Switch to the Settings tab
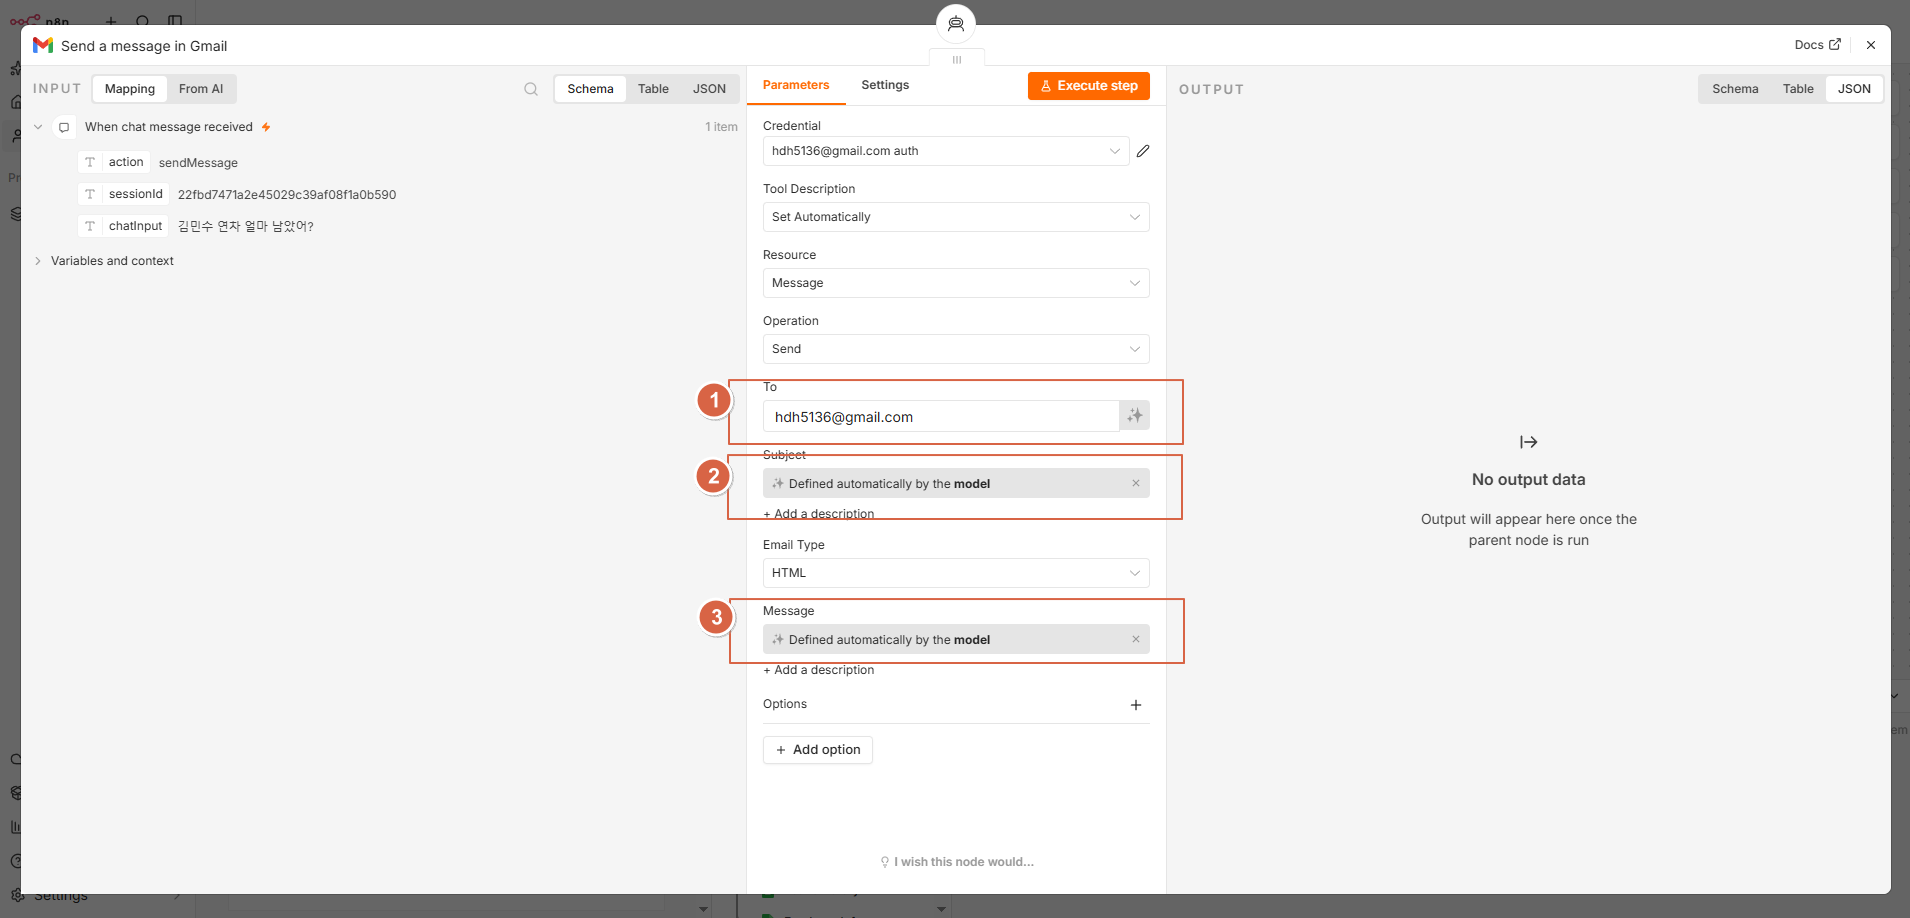This screenshot has height=918, width=1910. coord(885,85)
